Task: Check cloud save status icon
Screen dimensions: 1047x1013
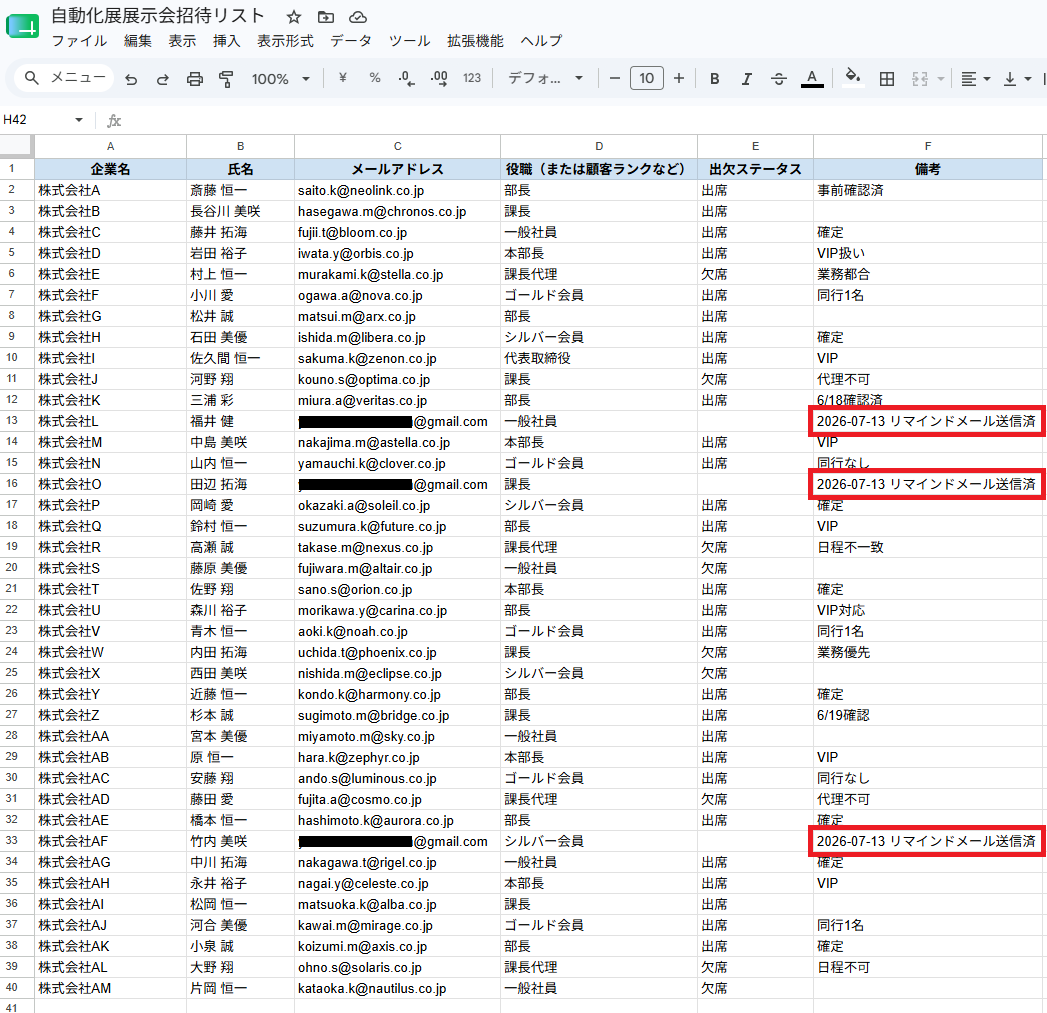Action: 358,17
